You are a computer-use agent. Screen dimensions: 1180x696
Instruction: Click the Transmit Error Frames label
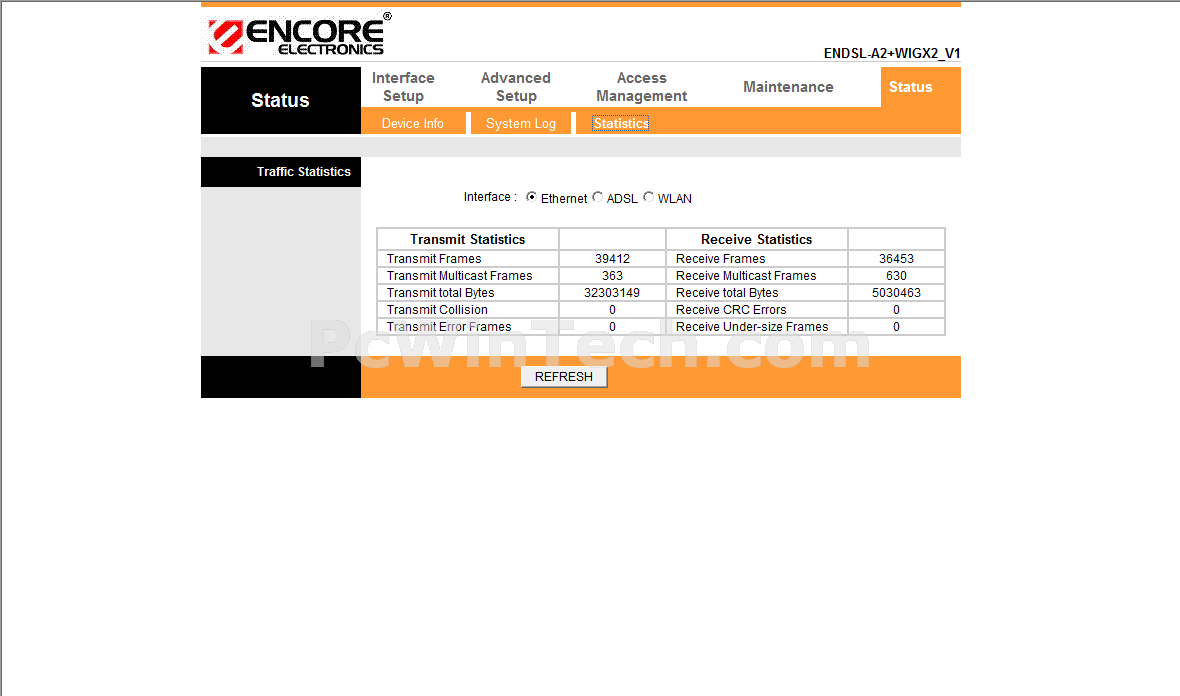[449, 327]
